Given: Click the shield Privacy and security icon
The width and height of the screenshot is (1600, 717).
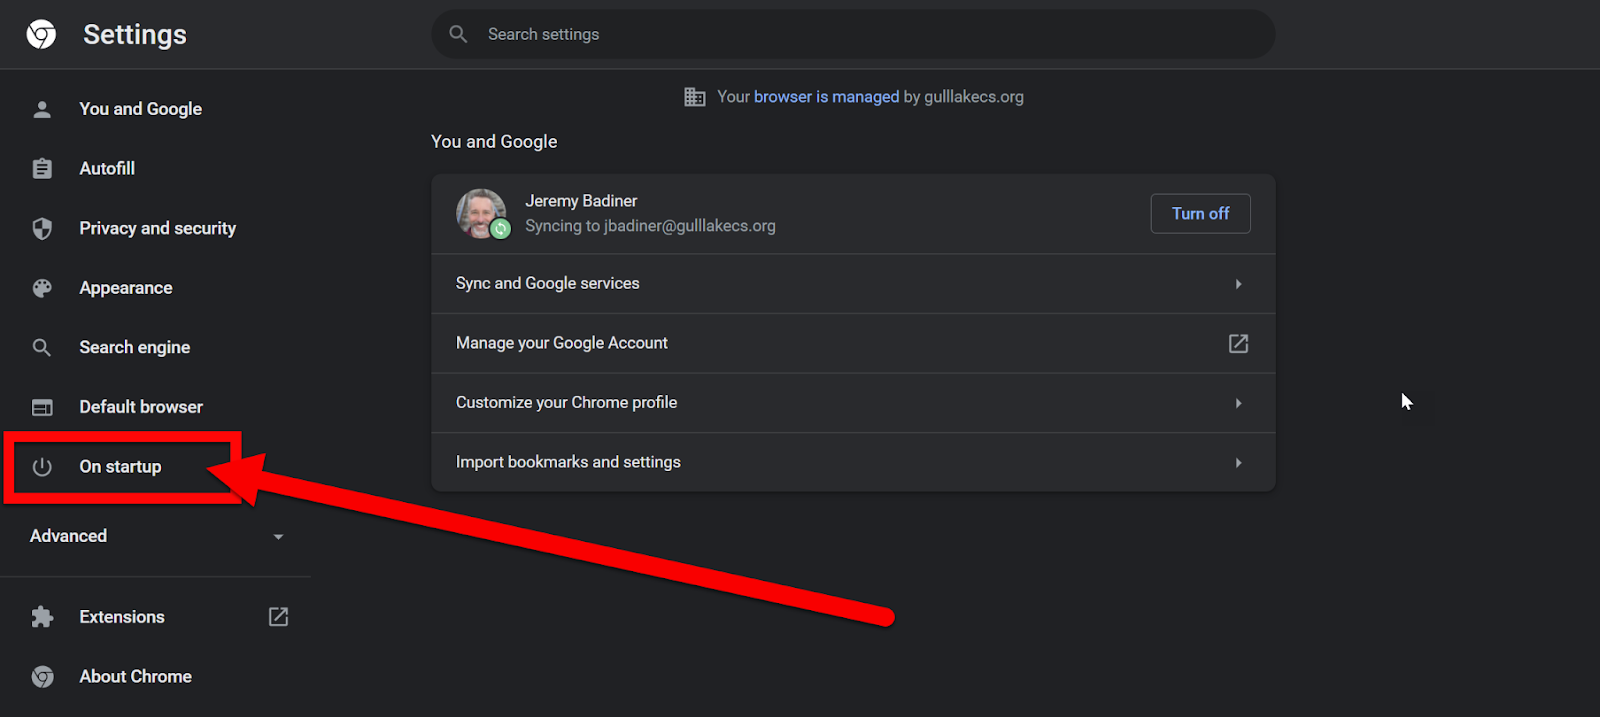Looking at the screenshot, I should click(x=42, y=228).
